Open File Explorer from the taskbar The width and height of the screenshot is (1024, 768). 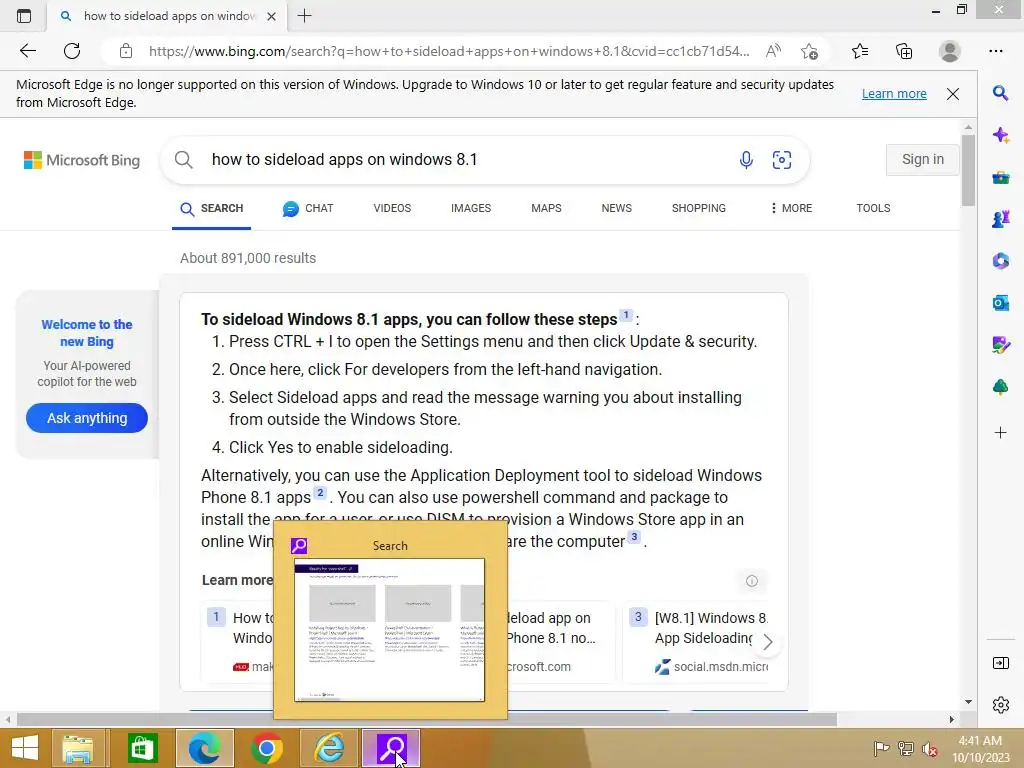coord(78,748)
